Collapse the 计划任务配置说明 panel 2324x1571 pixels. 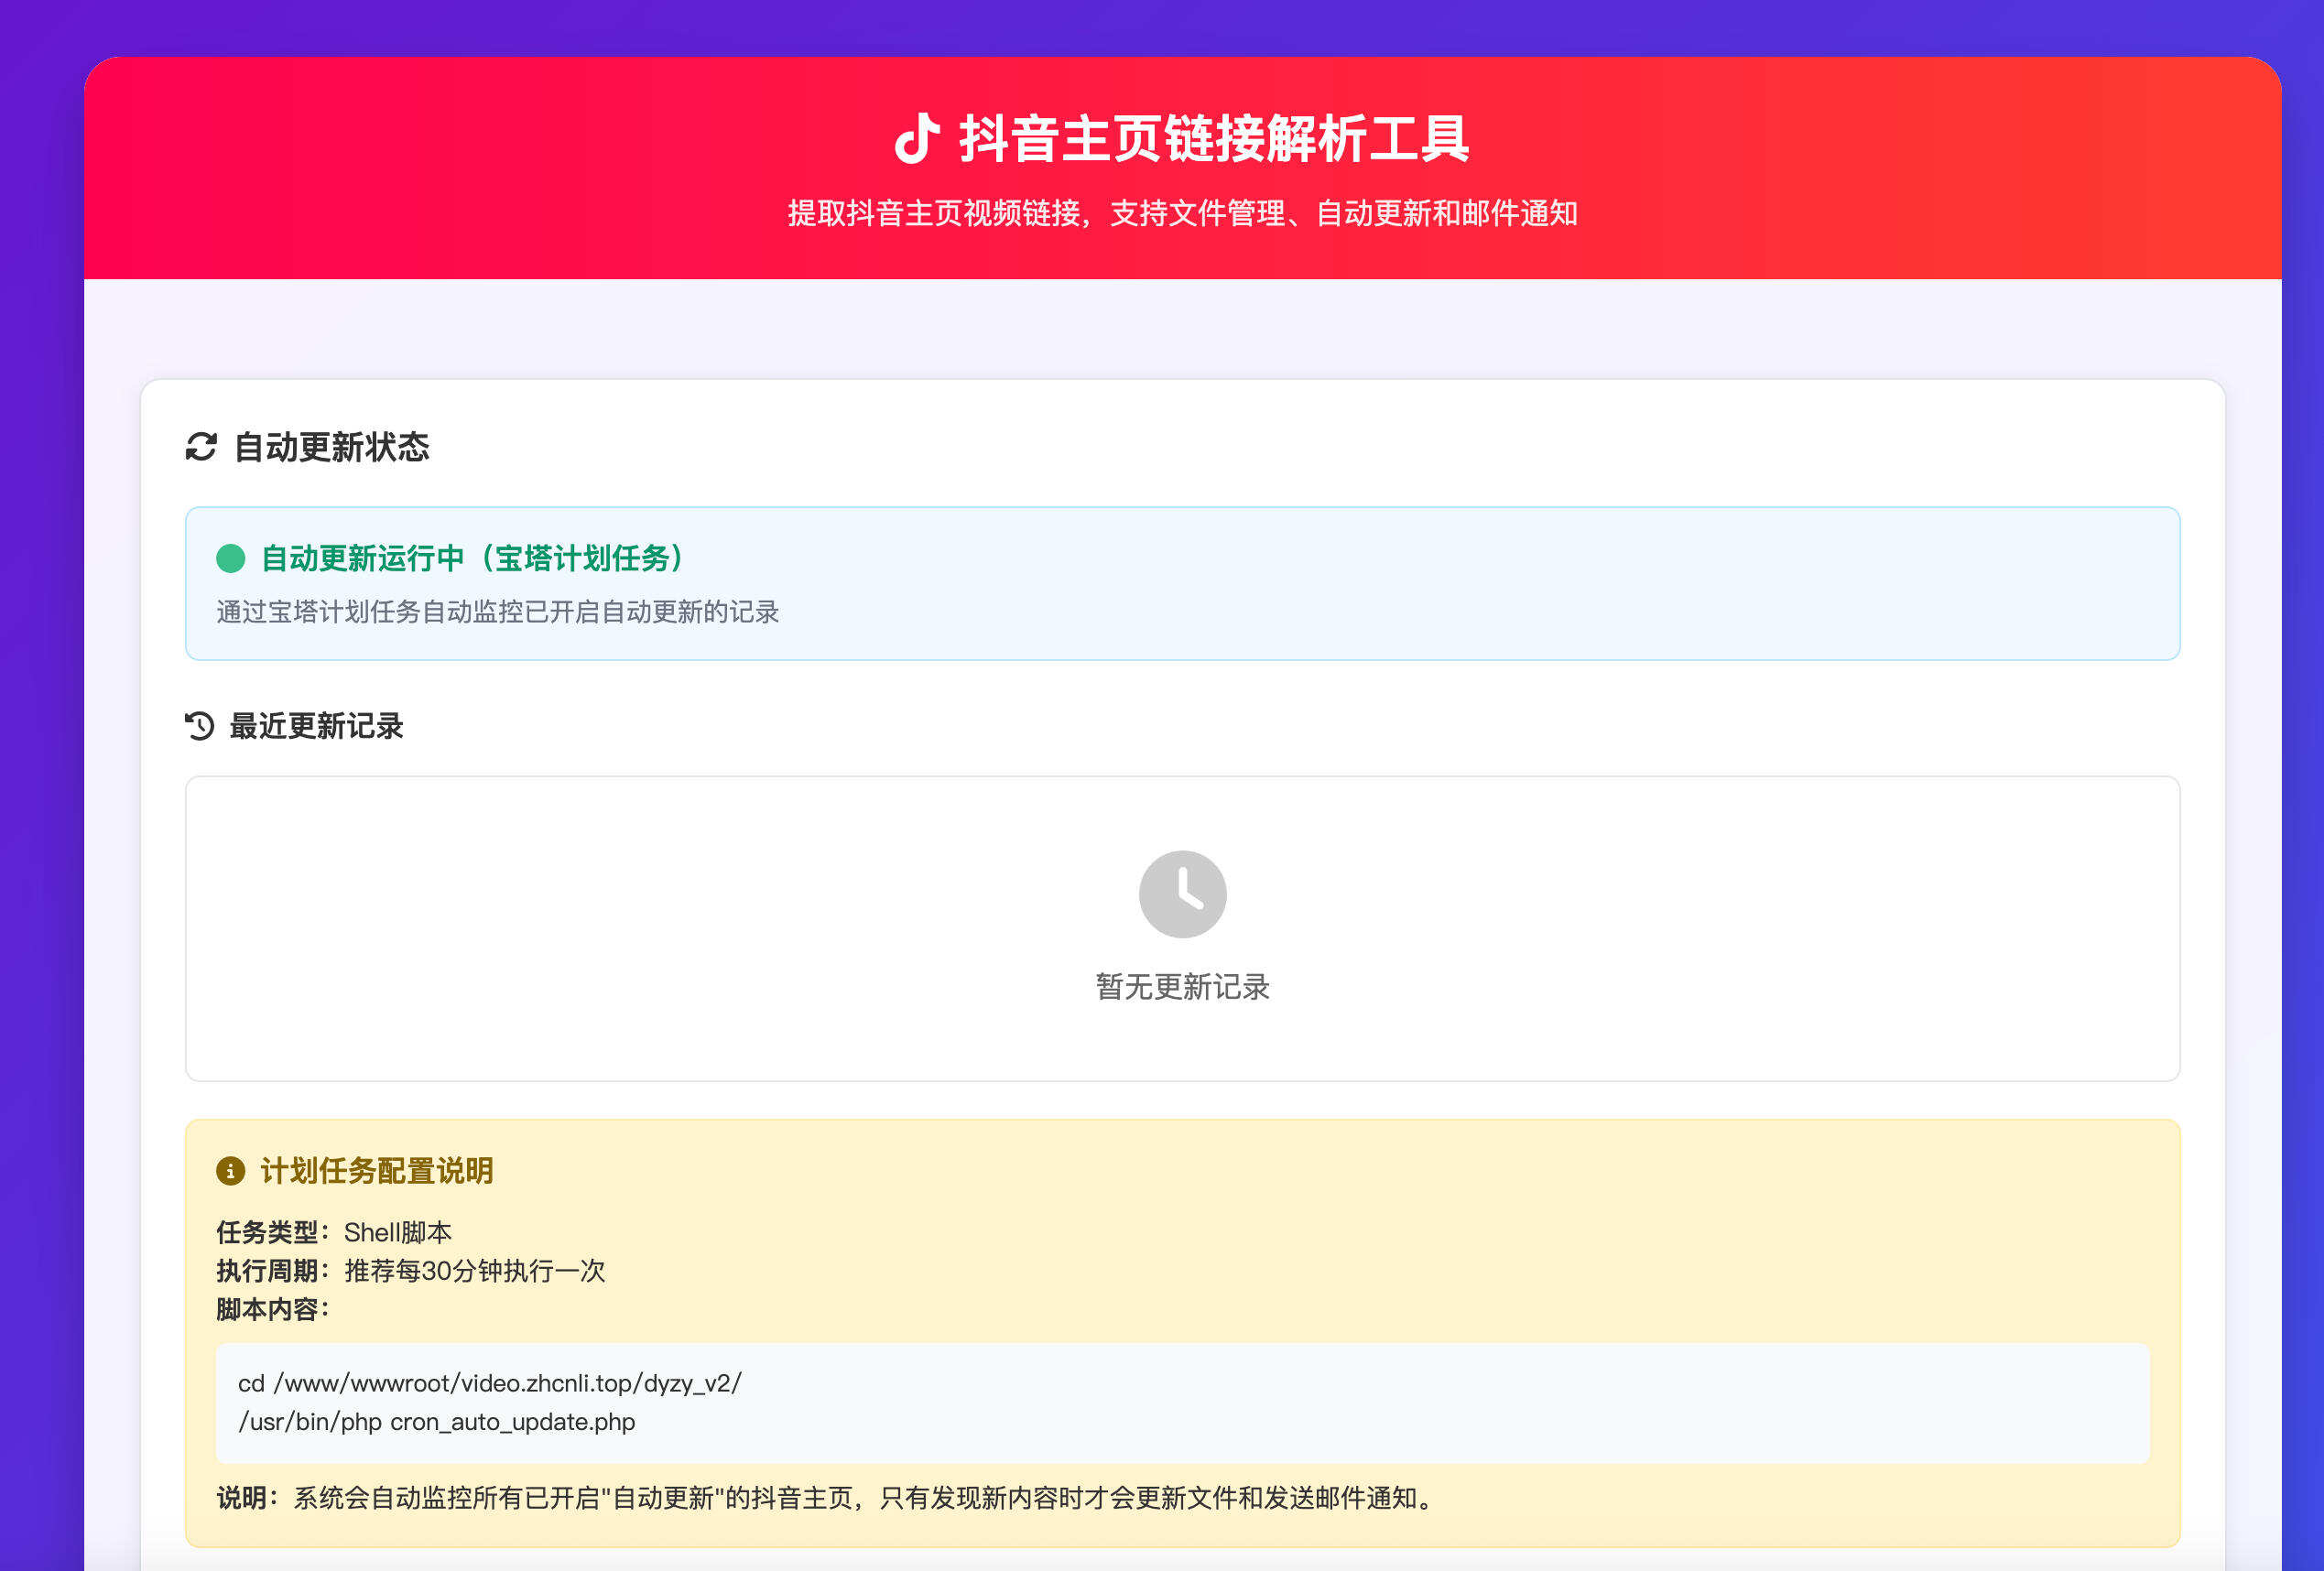377,1170
